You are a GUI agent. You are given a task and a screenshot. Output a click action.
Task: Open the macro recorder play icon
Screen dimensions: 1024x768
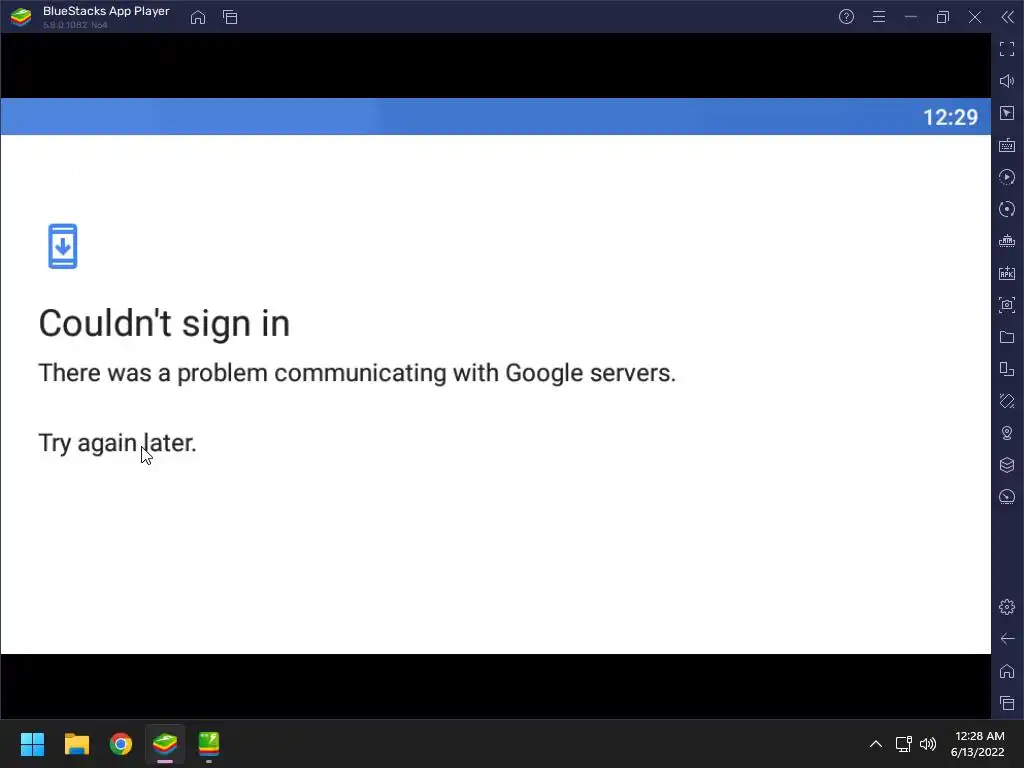pos(1007,177)
